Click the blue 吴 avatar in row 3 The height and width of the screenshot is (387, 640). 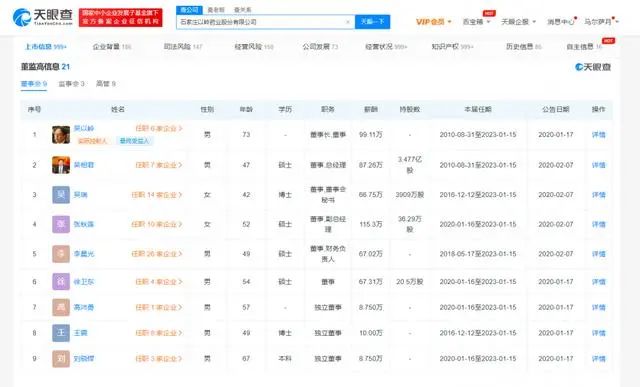click(x=61, y=195)
